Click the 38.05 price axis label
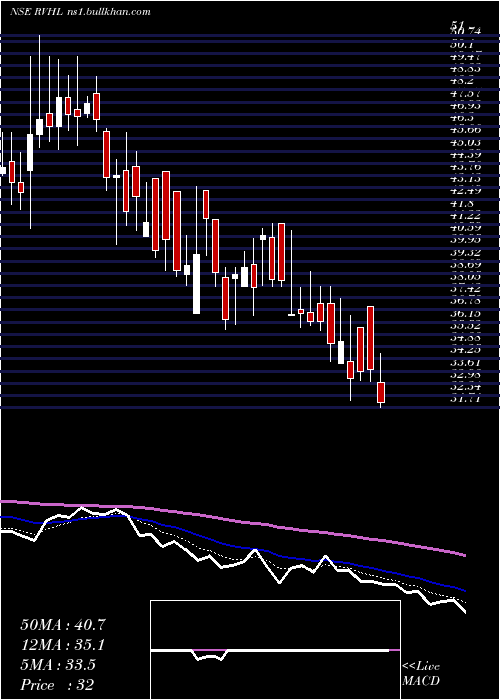The image size is (500, 700). click(x=466, y=277)
